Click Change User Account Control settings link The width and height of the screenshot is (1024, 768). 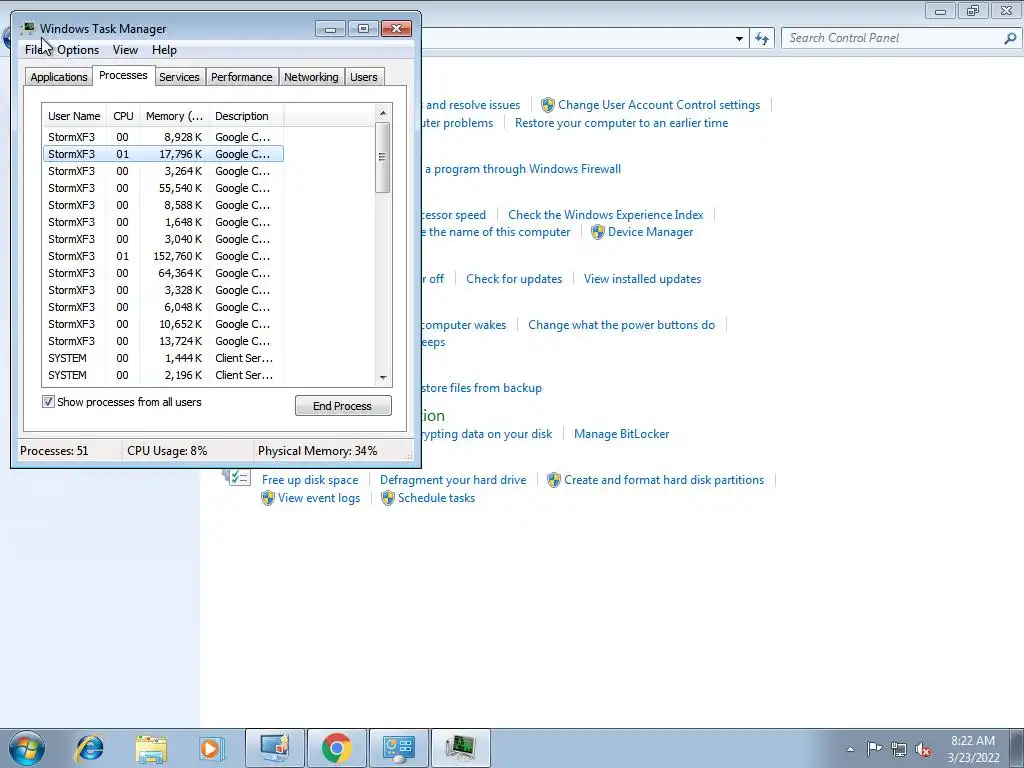tap(659, 104)
